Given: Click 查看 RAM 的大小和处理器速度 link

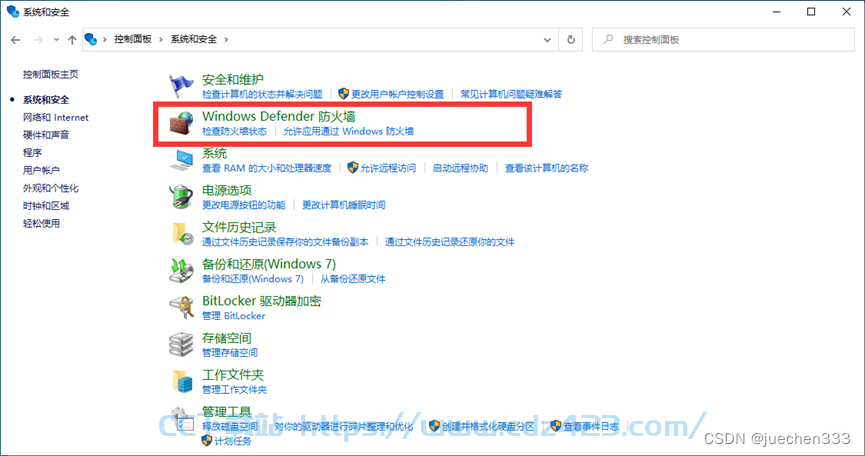Looking at the screenshot, I should pyautogui.click(x=267, y=168).
